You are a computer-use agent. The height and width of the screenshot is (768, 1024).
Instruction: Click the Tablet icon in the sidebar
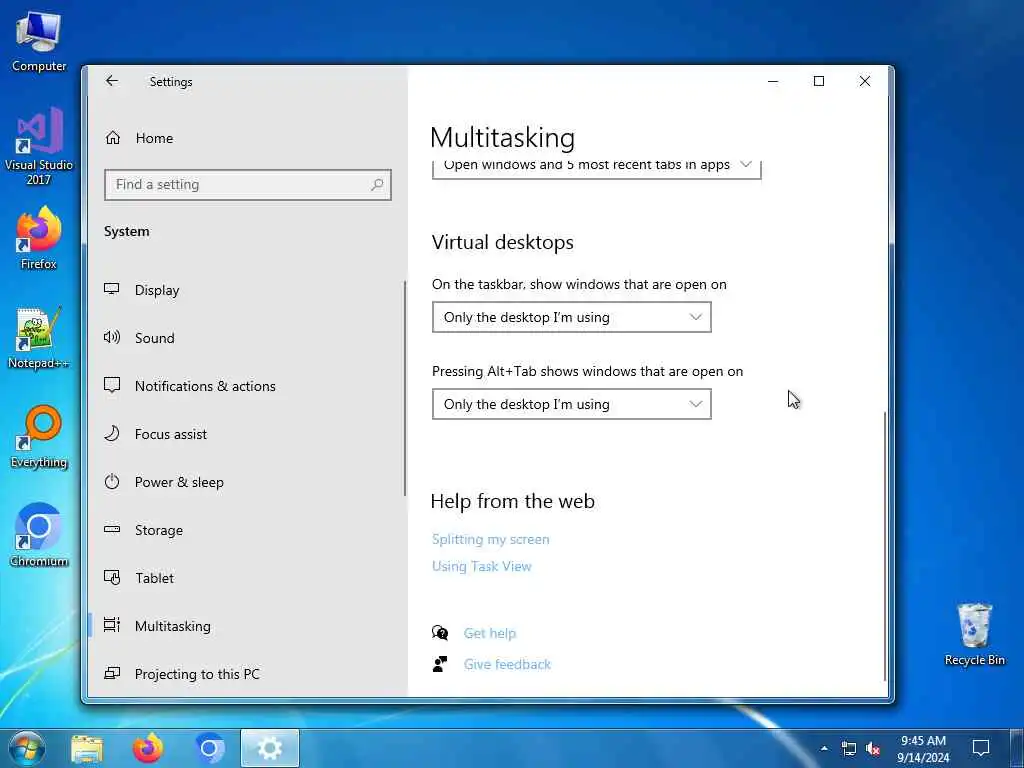point(112,577)
